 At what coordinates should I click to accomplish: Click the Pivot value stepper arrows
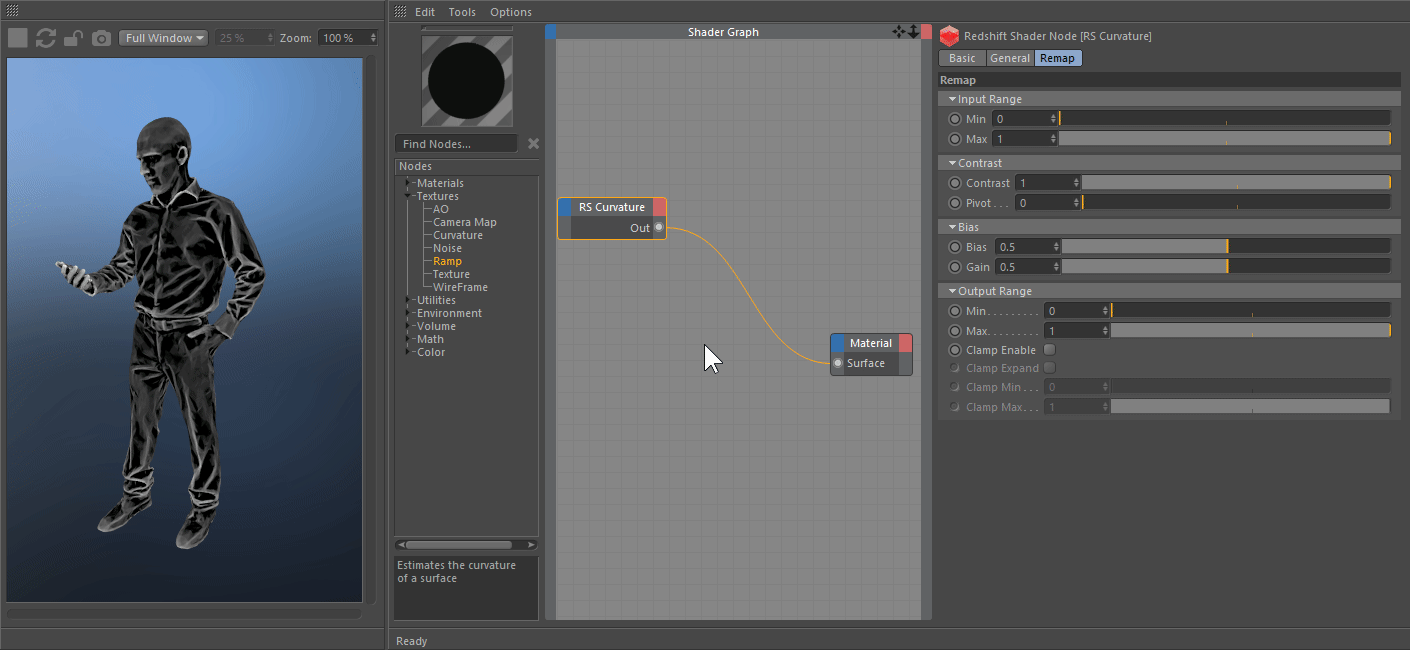click(1076, 203)
